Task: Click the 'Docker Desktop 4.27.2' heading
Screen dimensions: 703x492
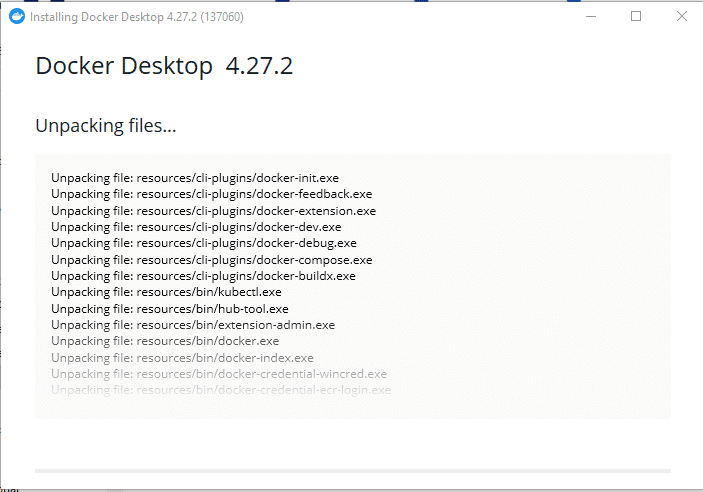Action: pos(164,67)
